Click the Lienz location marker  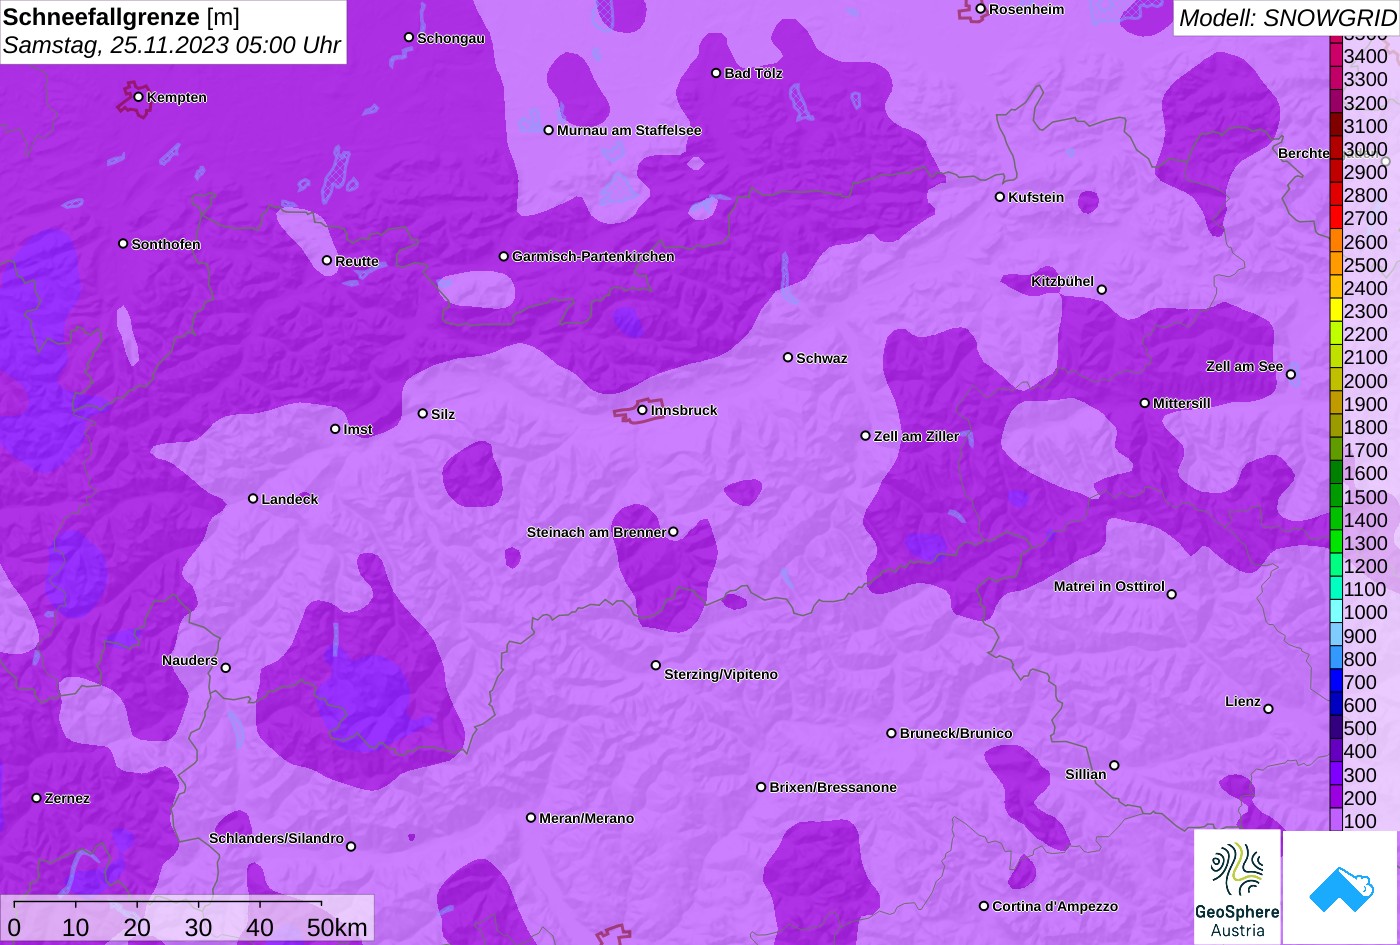click(x=1268, y=709)
